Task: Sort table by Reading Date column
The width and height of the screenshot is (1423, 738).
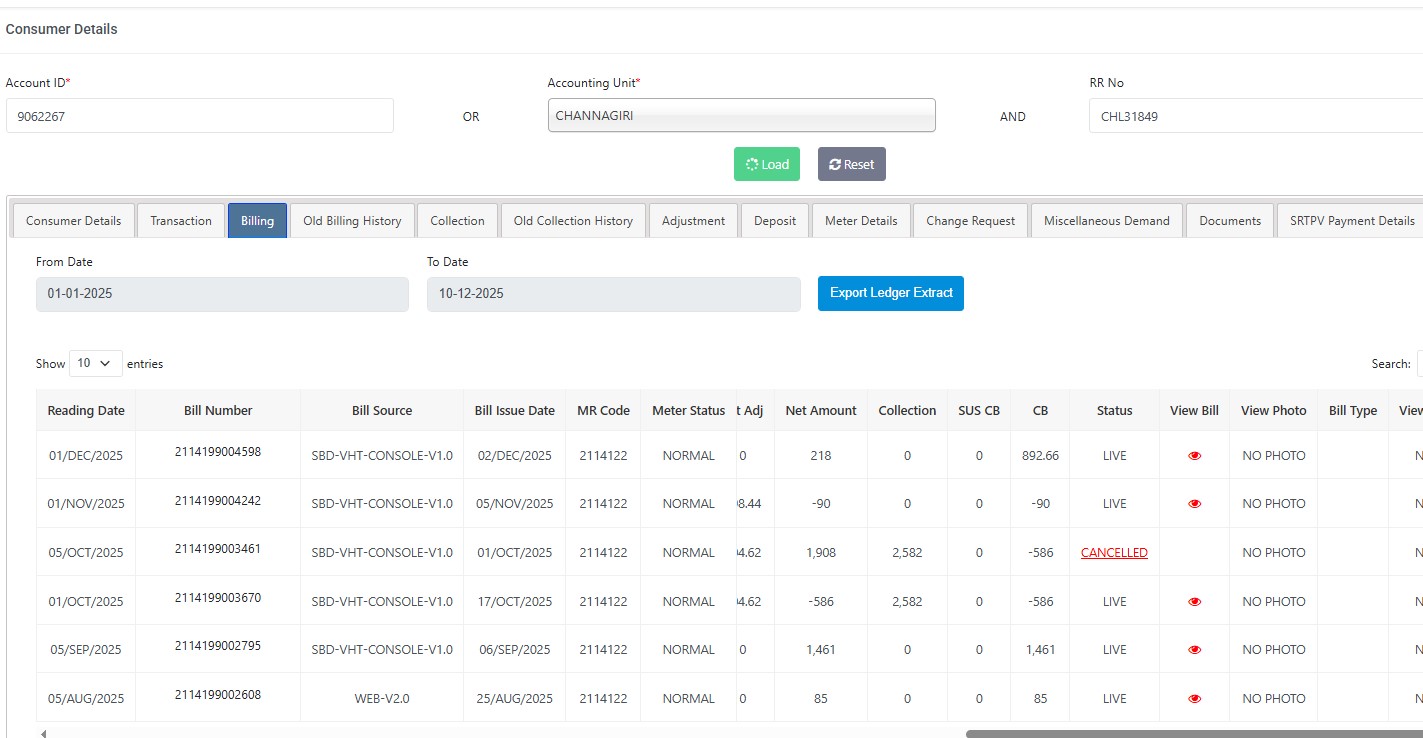Action: tap(86, 410)
